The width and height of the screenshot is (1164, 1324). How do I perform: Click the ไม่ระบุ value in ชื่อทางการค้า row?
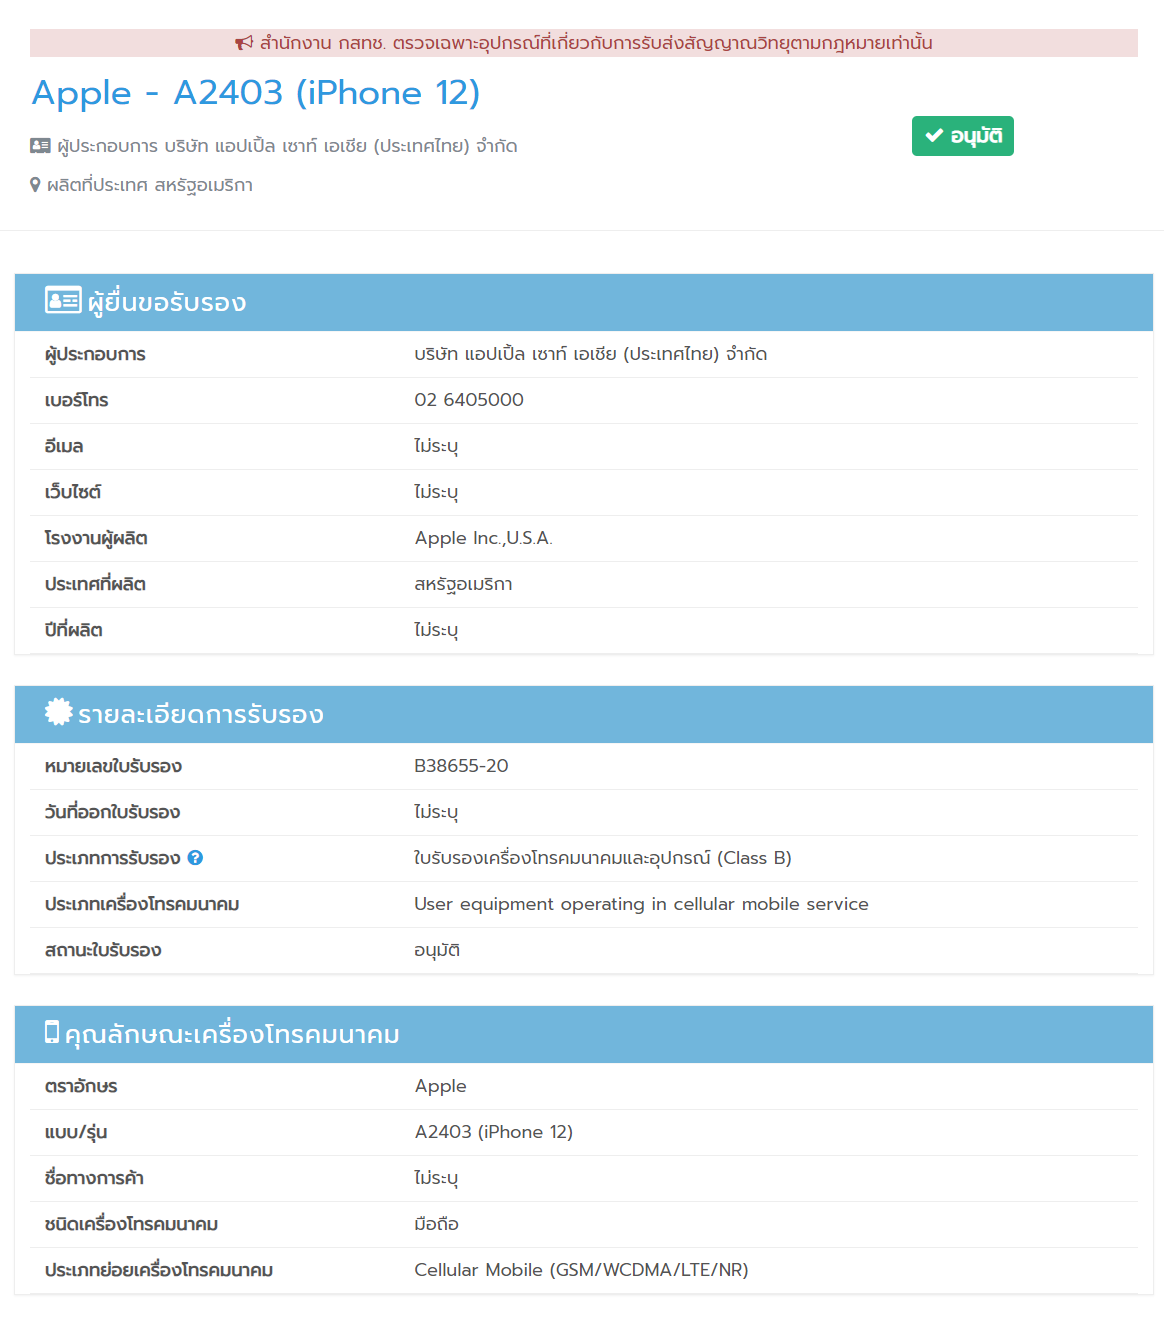(x=436, y=1178)
